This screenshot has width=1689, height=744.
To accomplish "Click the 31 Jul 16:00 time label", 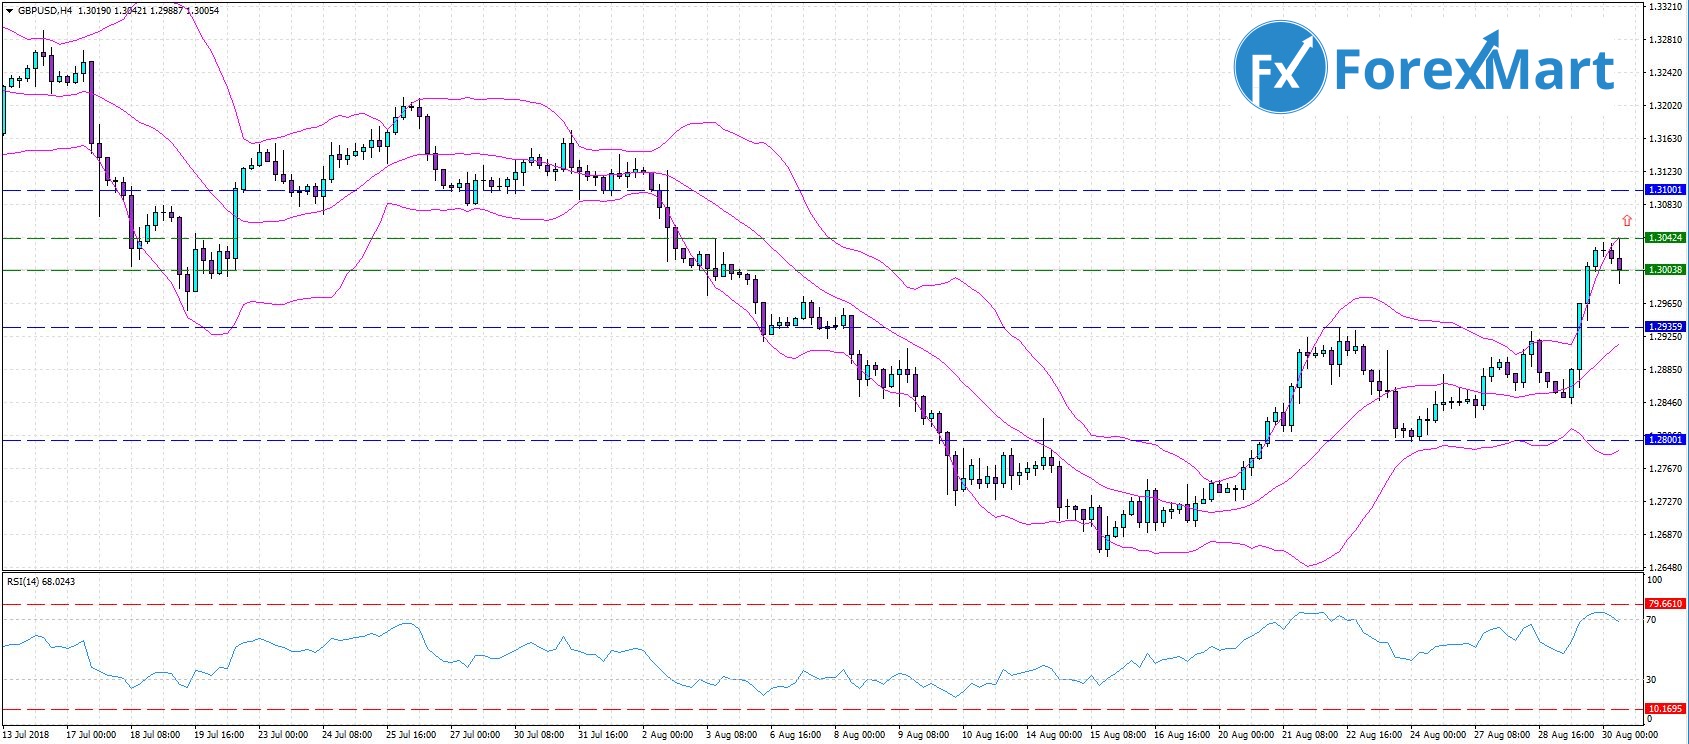I will [603, 735].
